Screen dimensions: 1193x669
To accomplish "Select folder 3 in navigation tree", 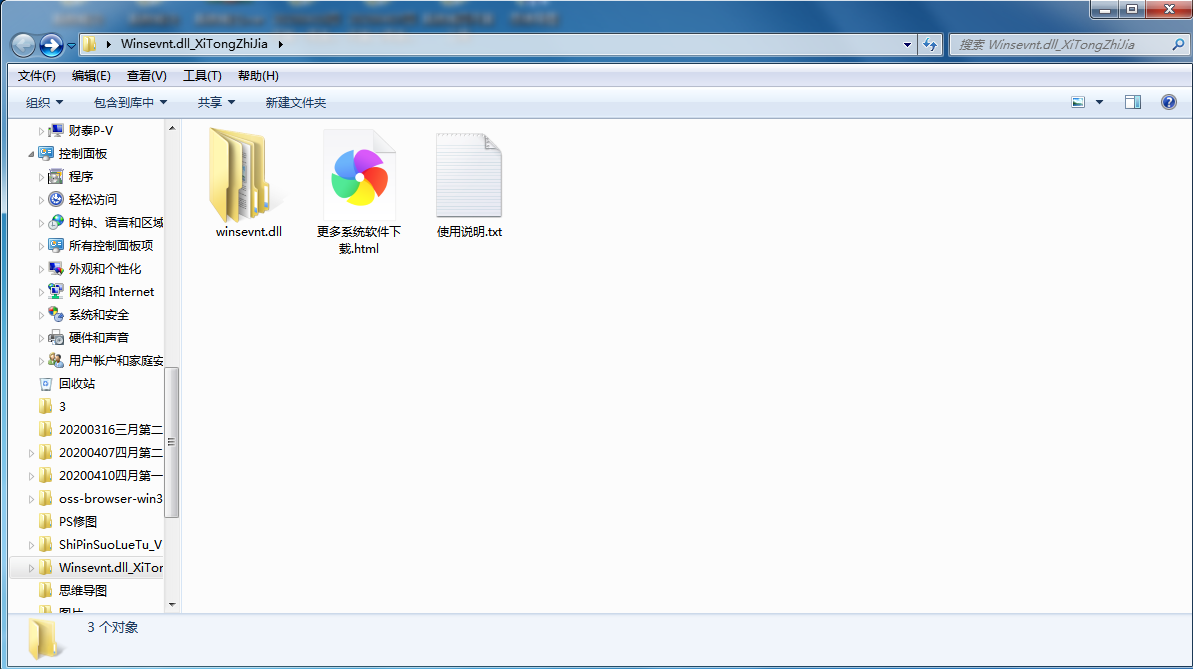I will pos(62,406).
